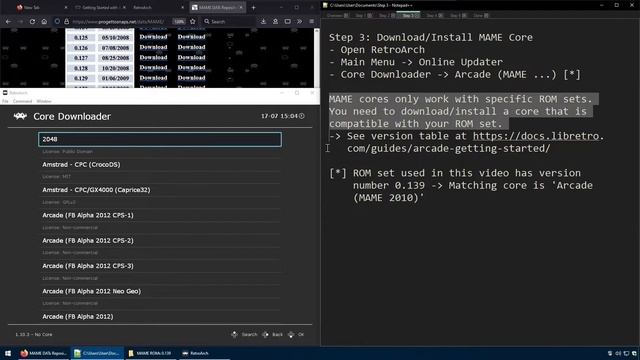
Task: Switch to Firefox MAME DATs taskbar button
Action: point(43,353)
